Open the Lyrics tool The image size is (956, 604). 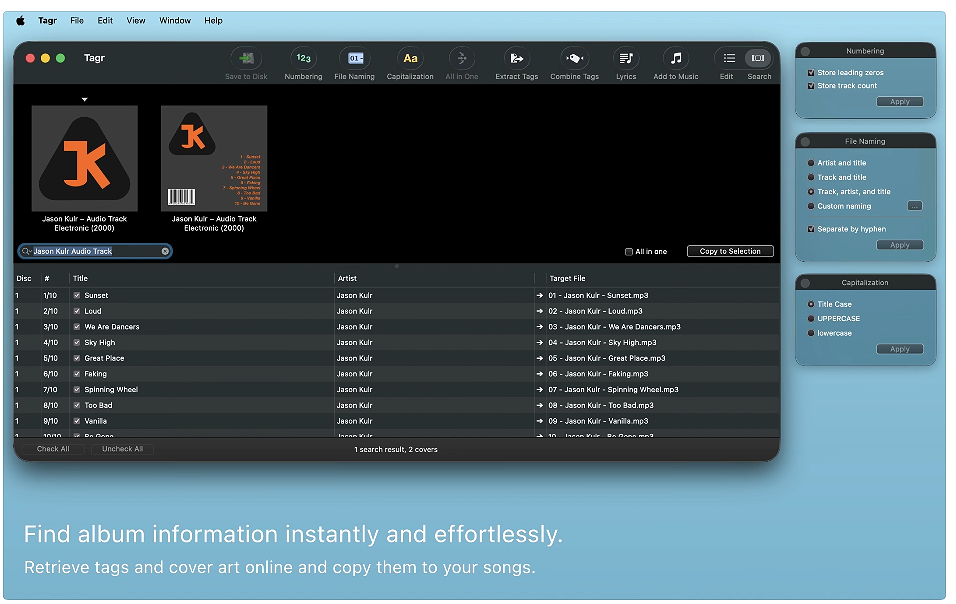[626, 59]
